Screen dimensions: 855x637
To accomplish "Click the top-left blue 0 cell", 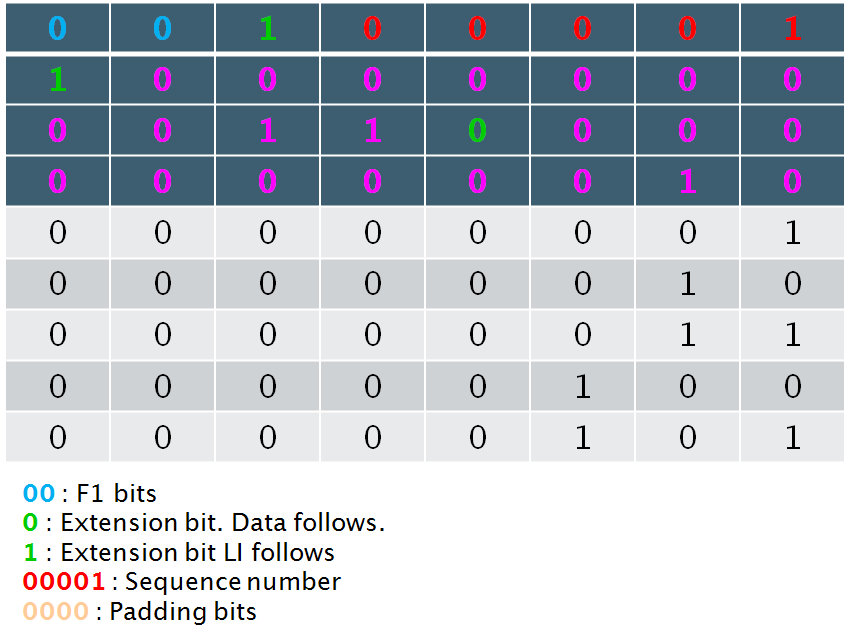I will tap(57, 28).
